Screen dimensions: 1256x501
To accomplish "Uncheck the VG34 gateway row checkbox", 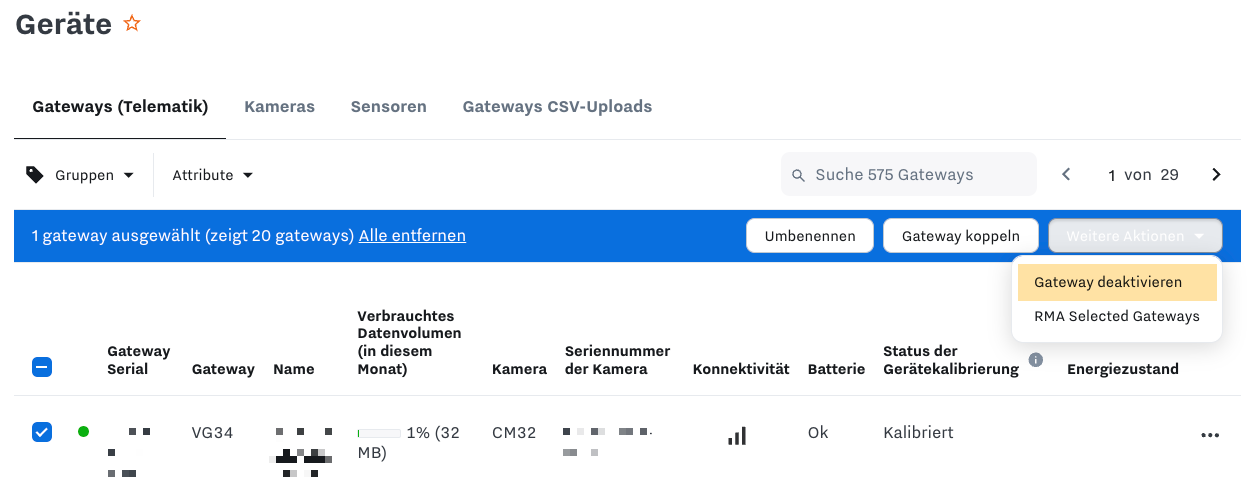I will [42, 432].
